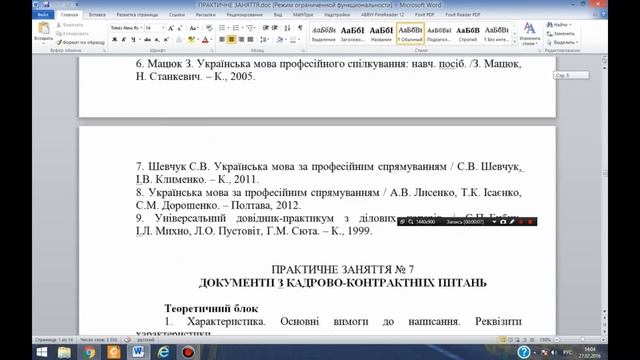Click the Decrease Indent icon
The width and height of the screenshot is (640, 360).
coord(265,28)
